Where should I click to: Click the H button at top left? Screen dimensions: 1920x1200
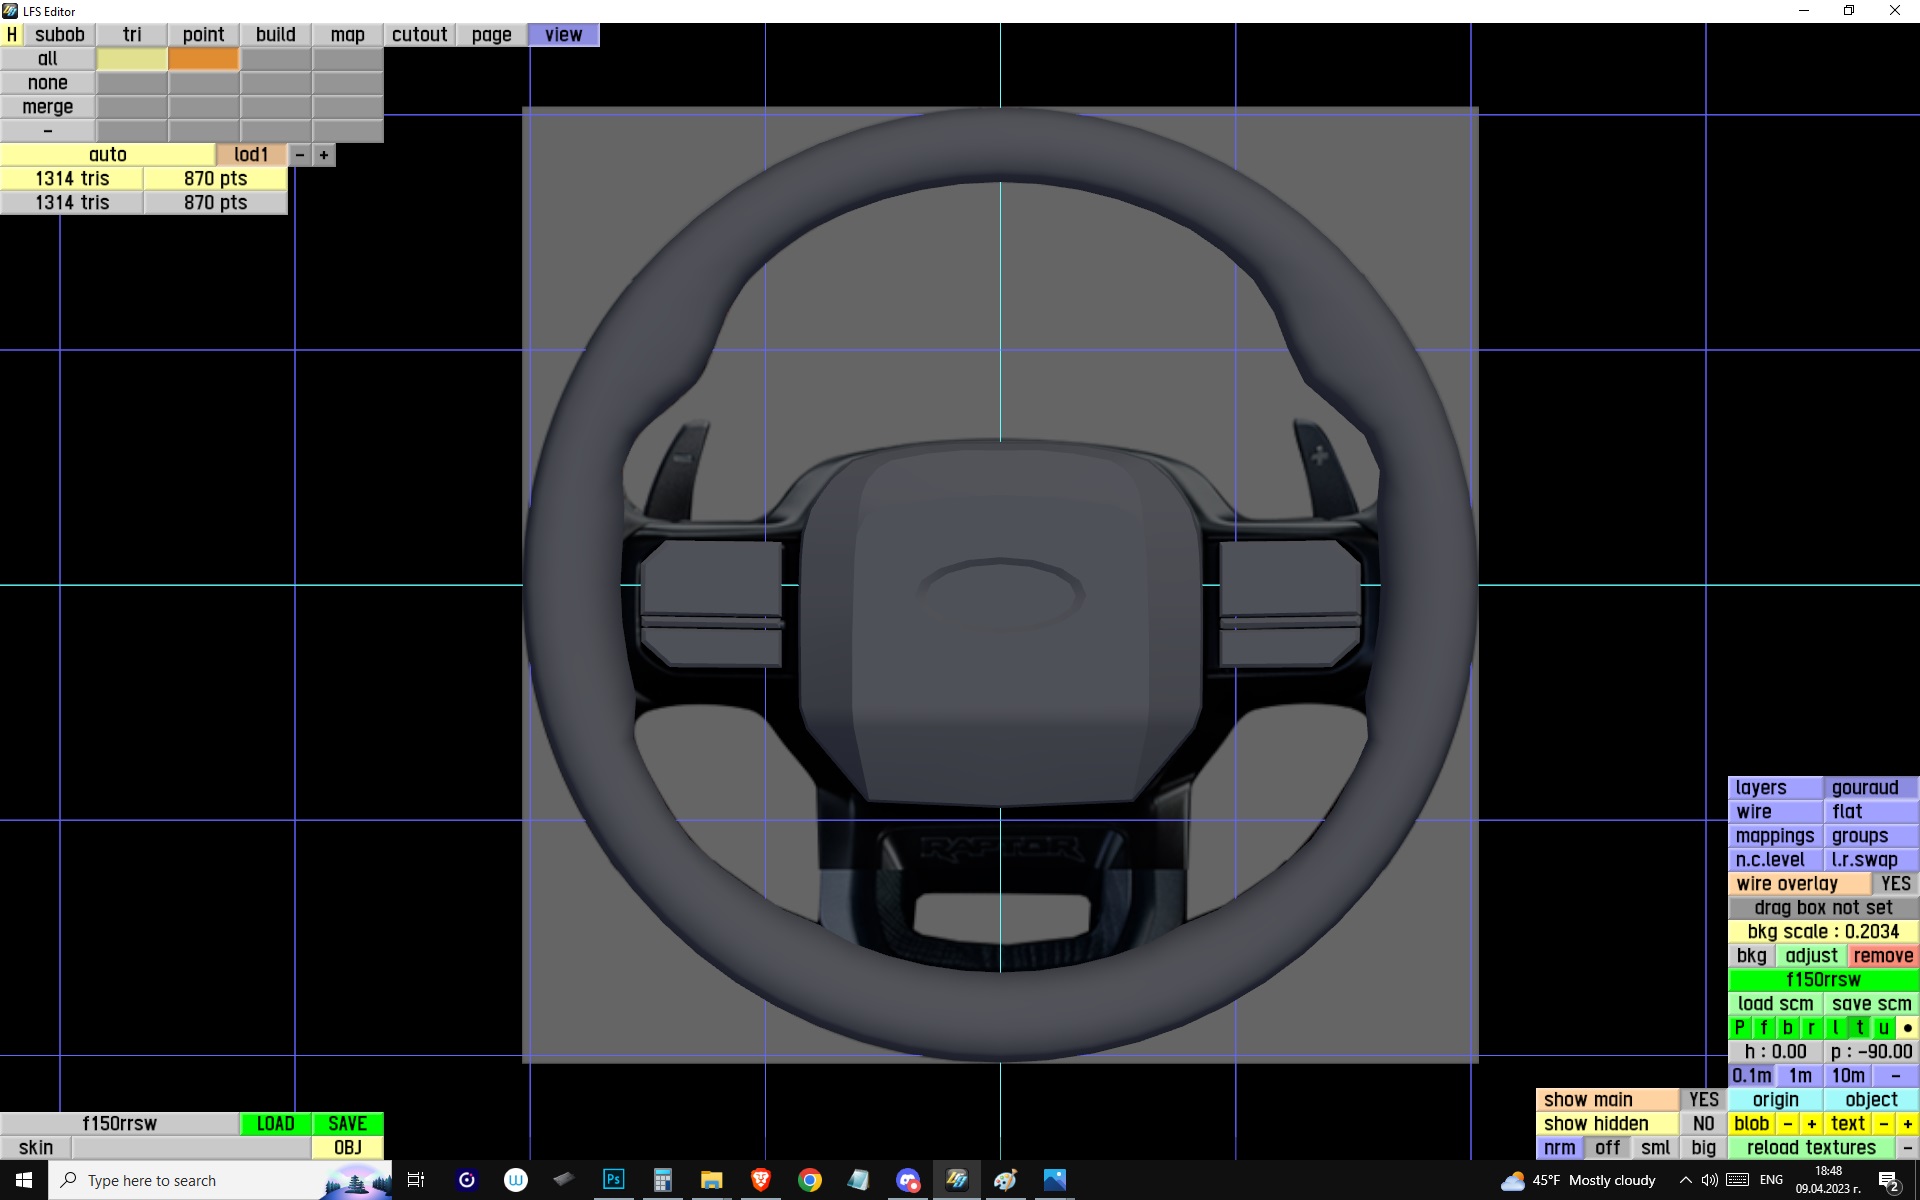[x=12, y=35]
